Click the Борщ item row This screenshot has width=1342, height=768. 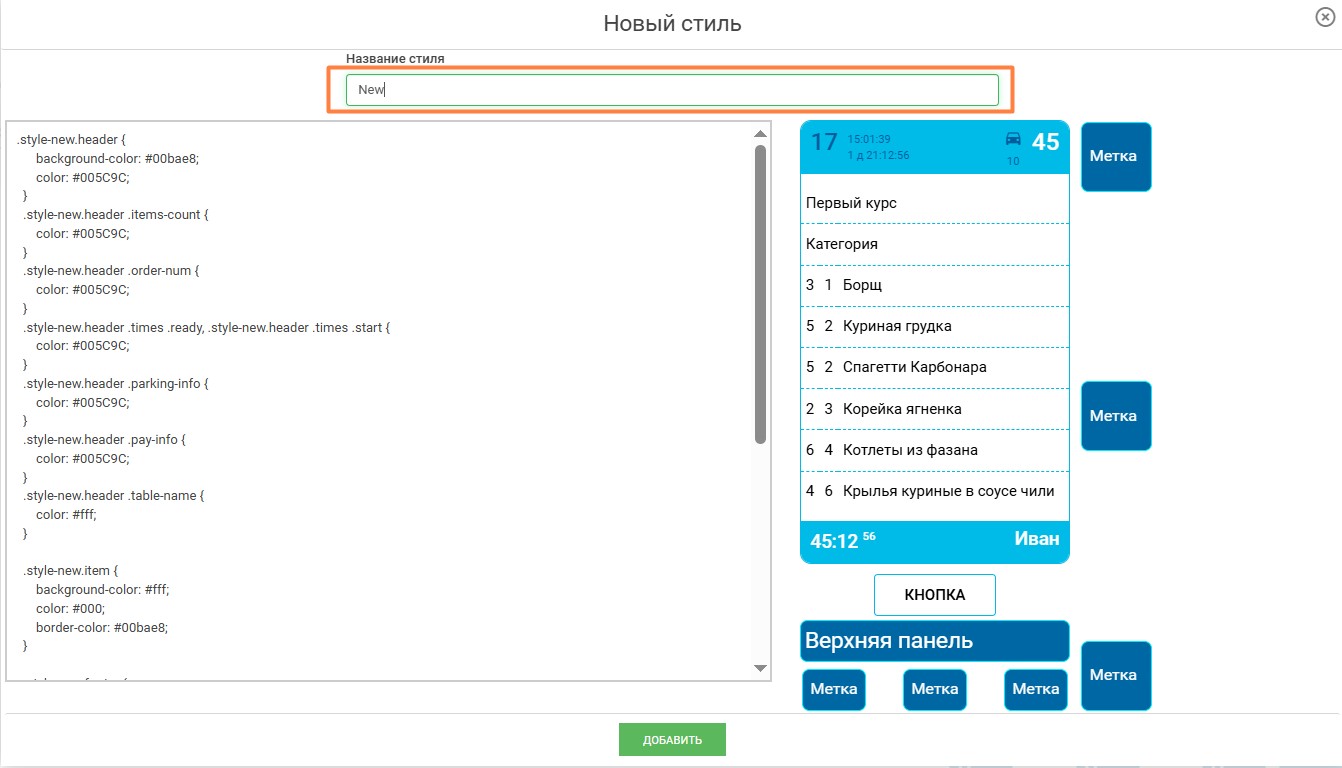934,285
